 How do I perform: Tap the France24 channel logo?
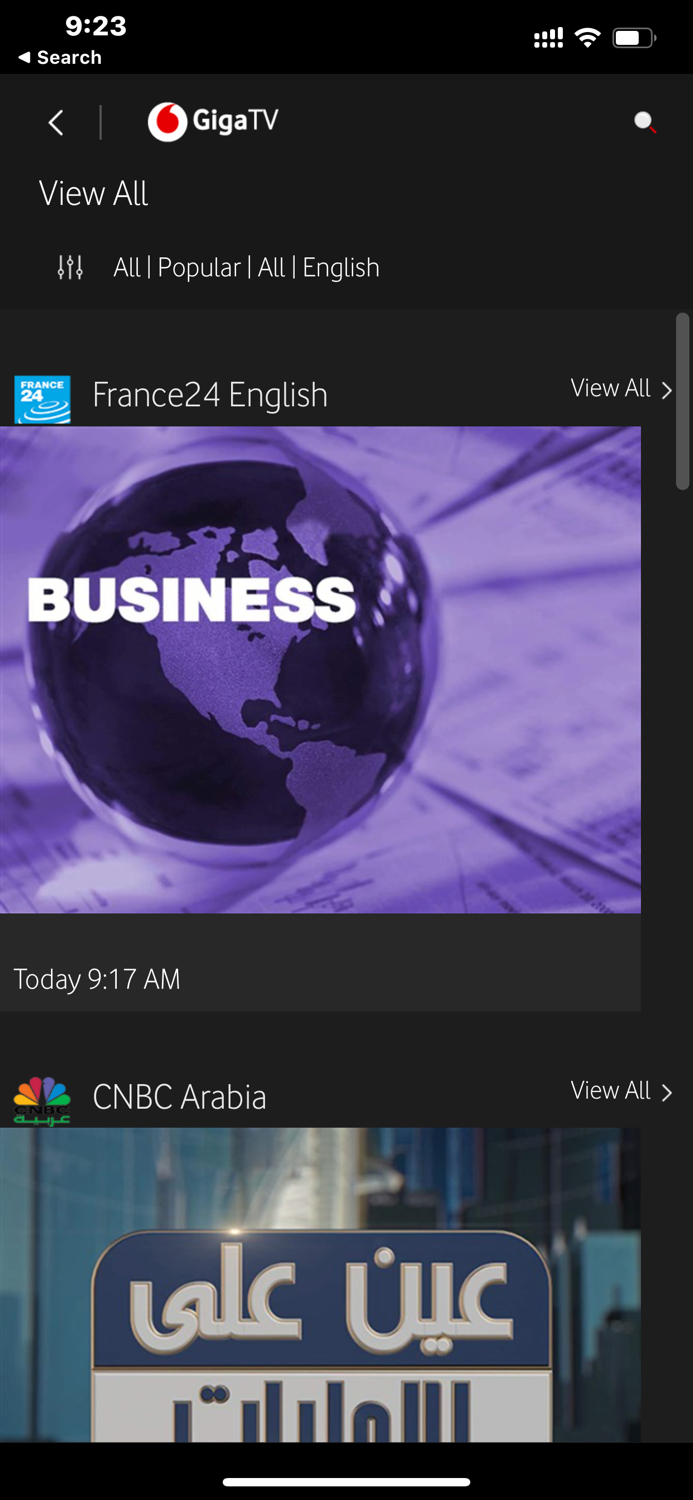click(x=42, y=399)
